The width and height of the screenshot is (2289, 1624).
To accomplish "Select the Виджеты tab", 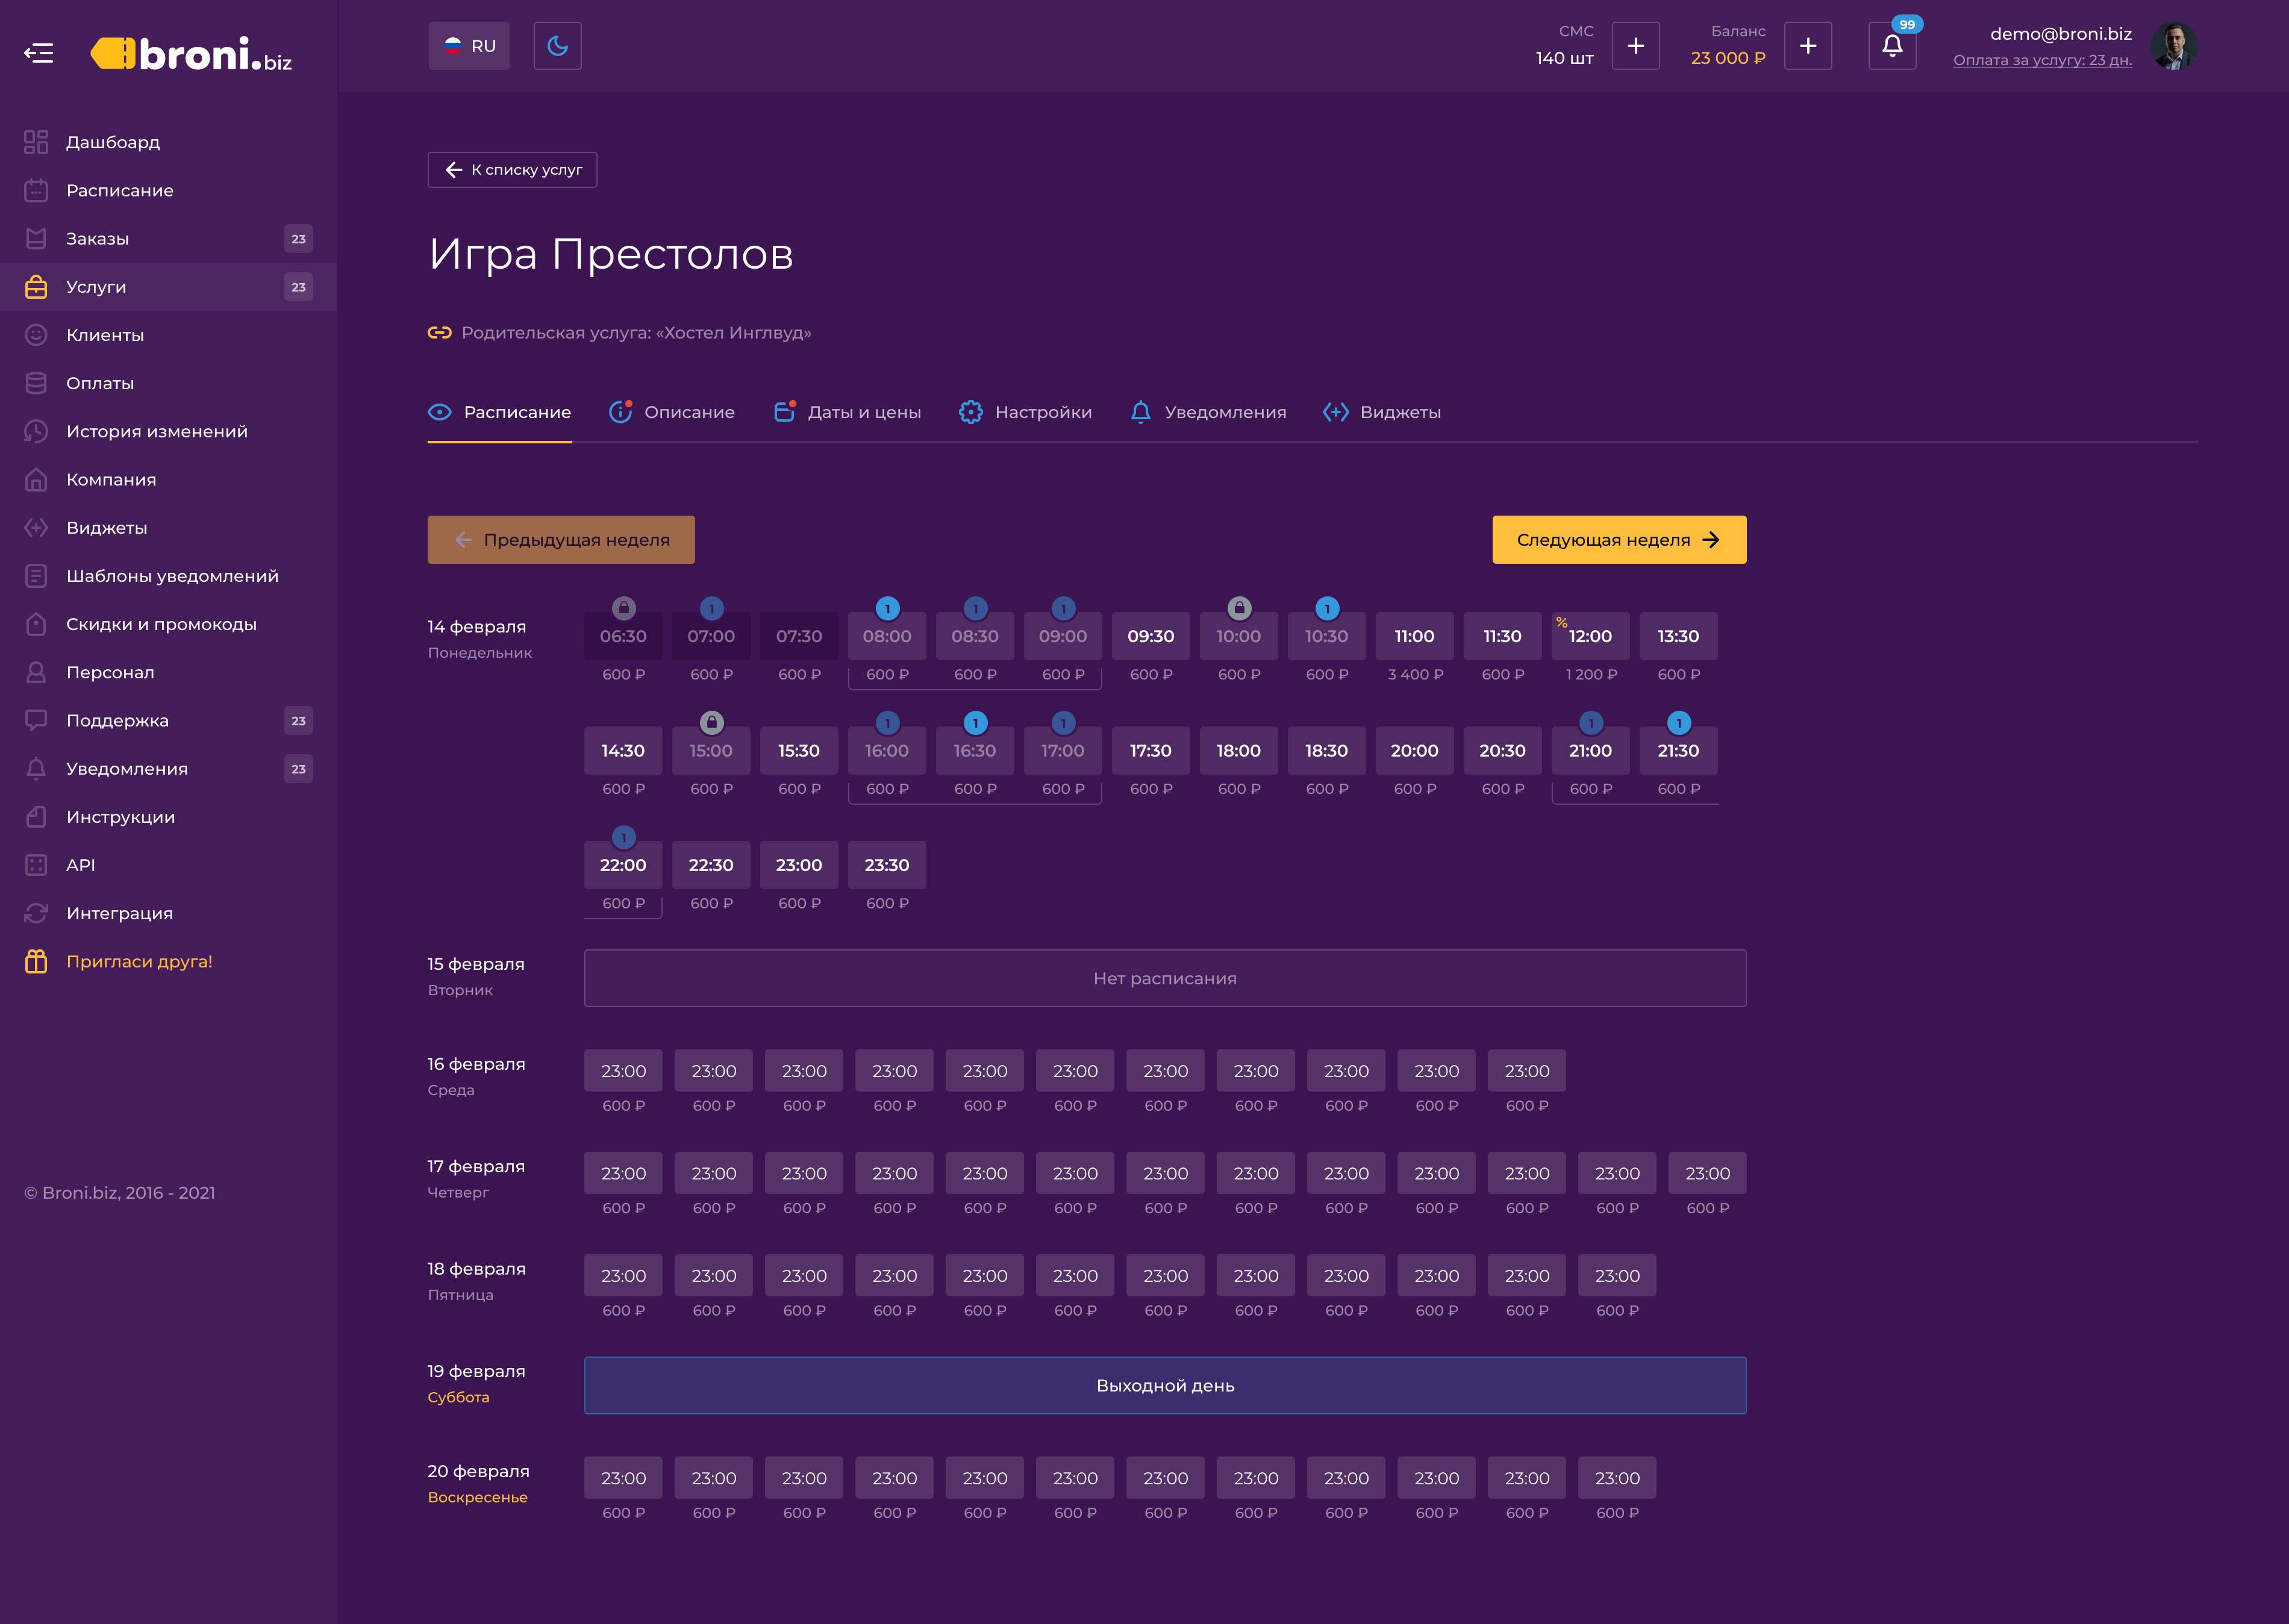I will pyautogui.click(x=1382, y=412).
